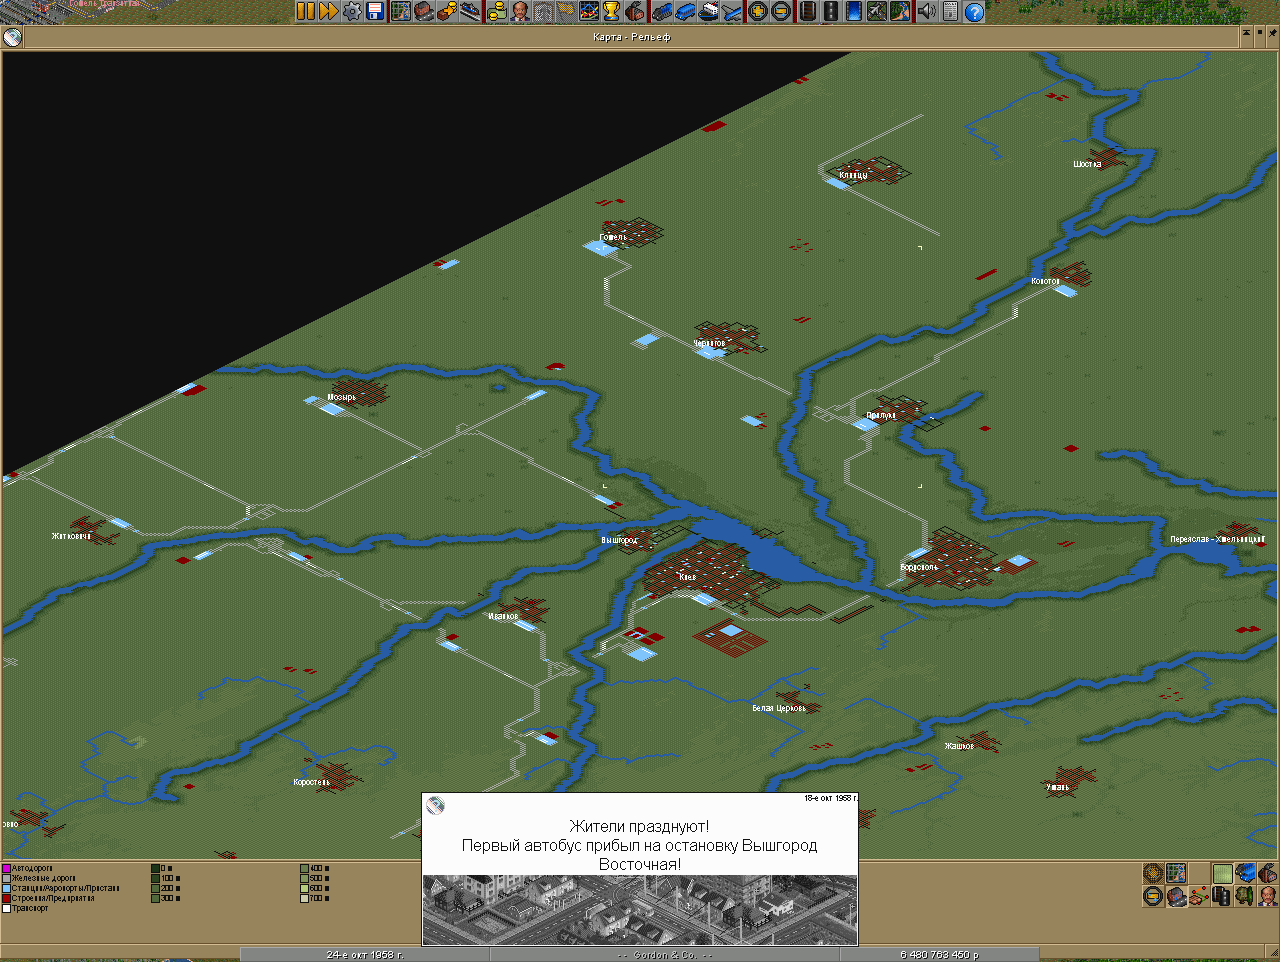Click the money balance in the status bar
Screen dimensions: 1280x962
pyautogui.click(x=939, y=955)
